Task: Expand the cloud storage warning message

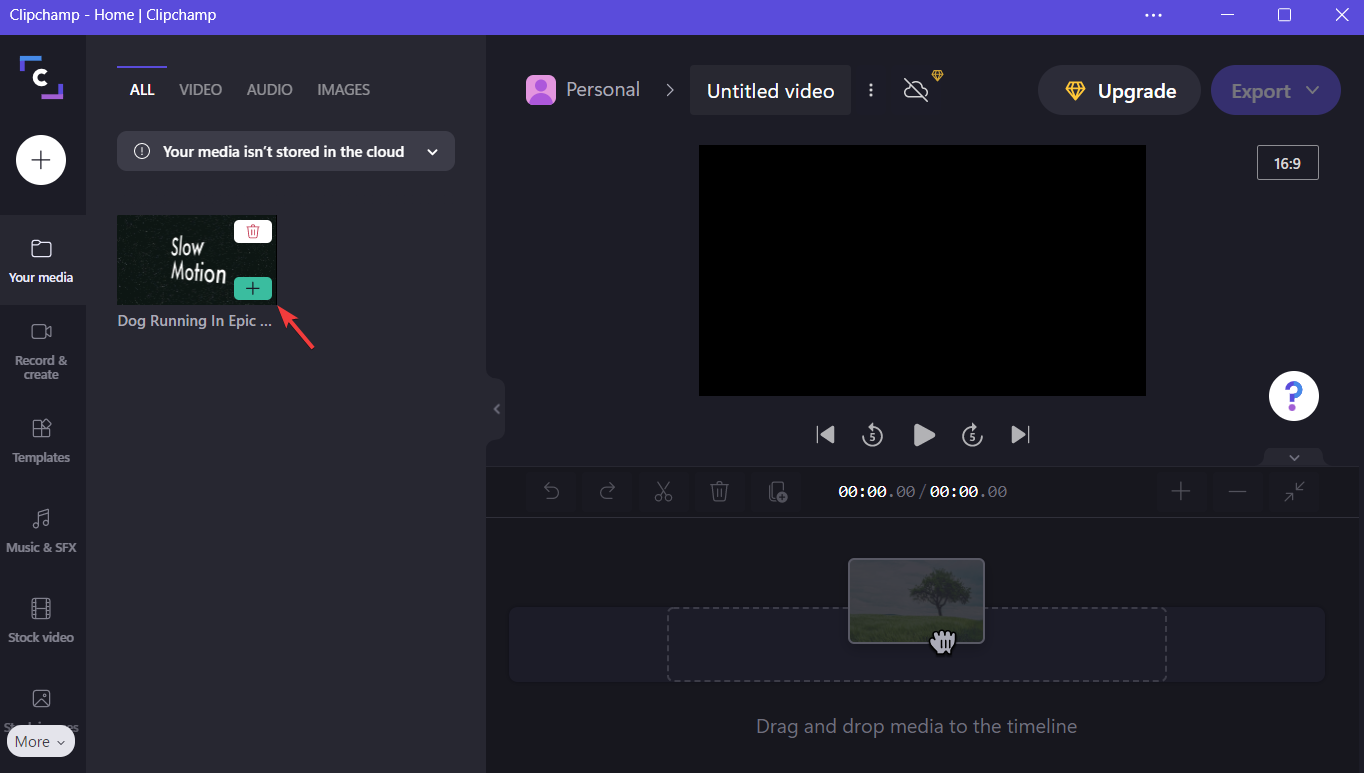Action: pyautogui.click(x=432, y=151)
